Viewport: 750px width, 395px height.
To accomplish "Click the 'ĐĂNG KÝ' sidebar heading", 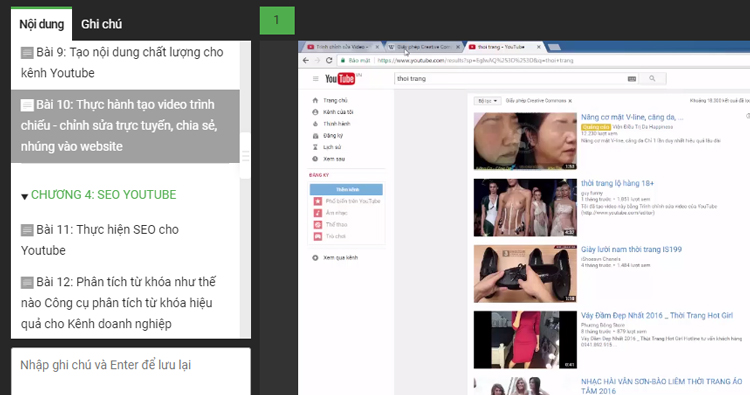I will tap(319, 175).
